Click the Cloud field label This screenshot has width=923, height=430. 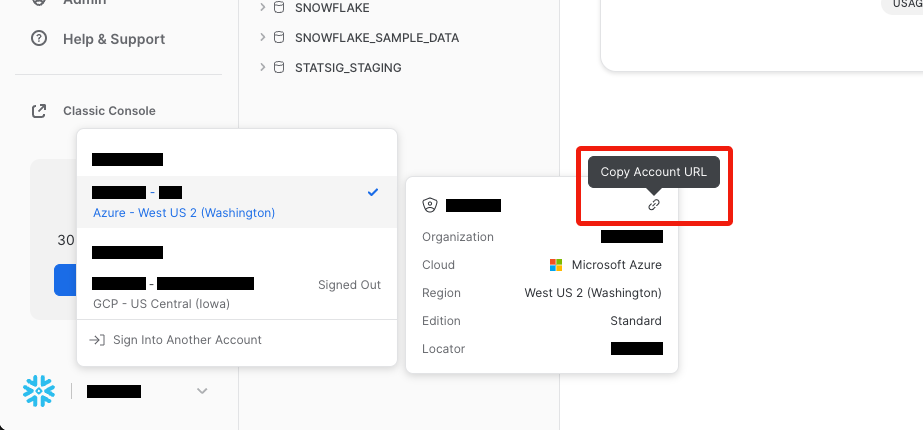pos(439,265)
